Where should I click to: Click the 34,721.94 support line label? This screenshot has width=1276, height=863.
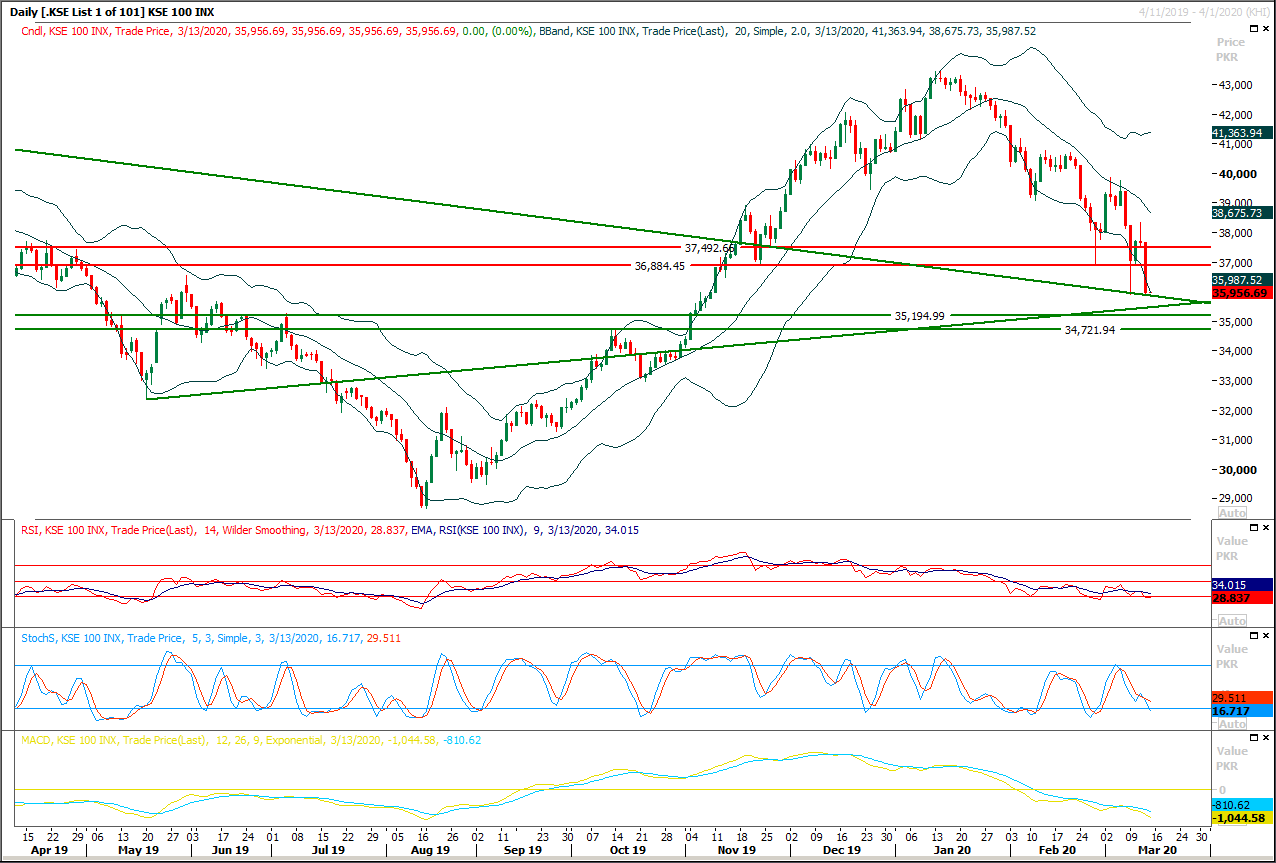[1089, 329]
